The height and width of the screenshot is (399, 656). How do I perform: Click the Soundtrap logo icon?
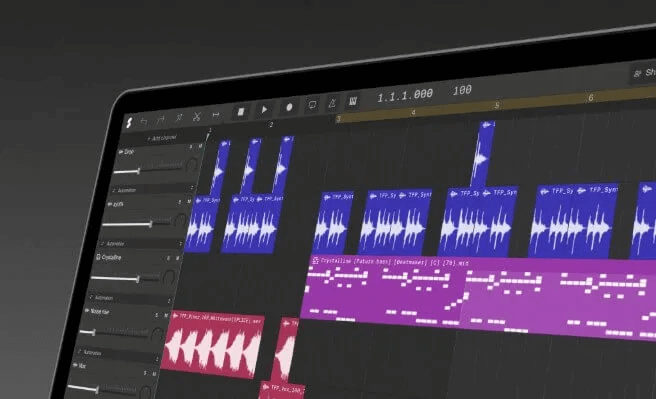(129, 122)
